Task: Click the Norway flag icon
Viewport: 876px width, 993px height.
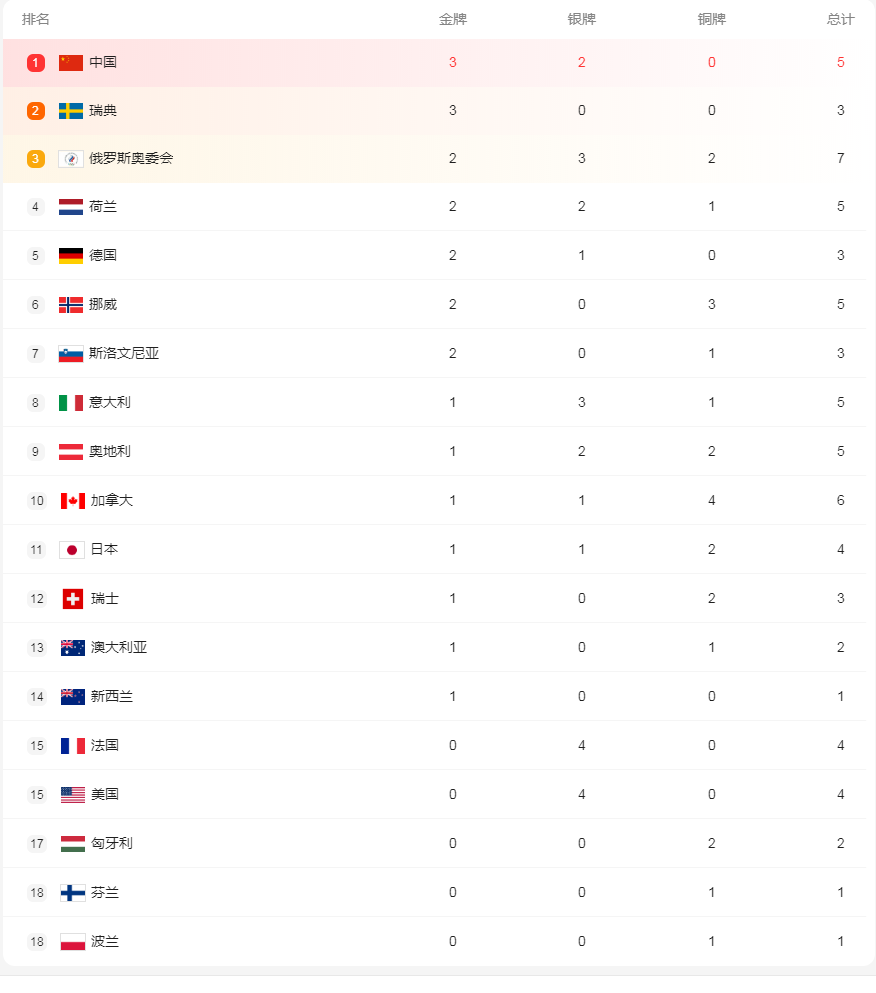Action: point(71,305)
